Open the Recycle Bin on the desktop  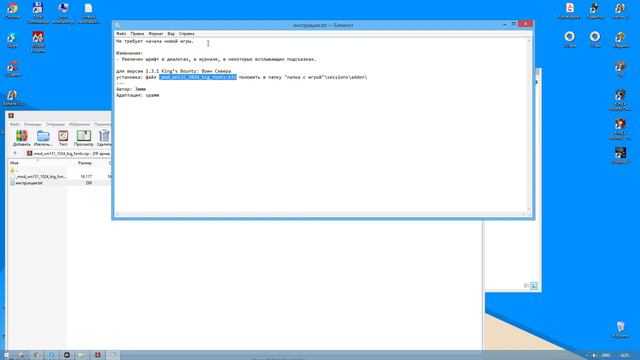pyautogui.click(x=620, y=329)
